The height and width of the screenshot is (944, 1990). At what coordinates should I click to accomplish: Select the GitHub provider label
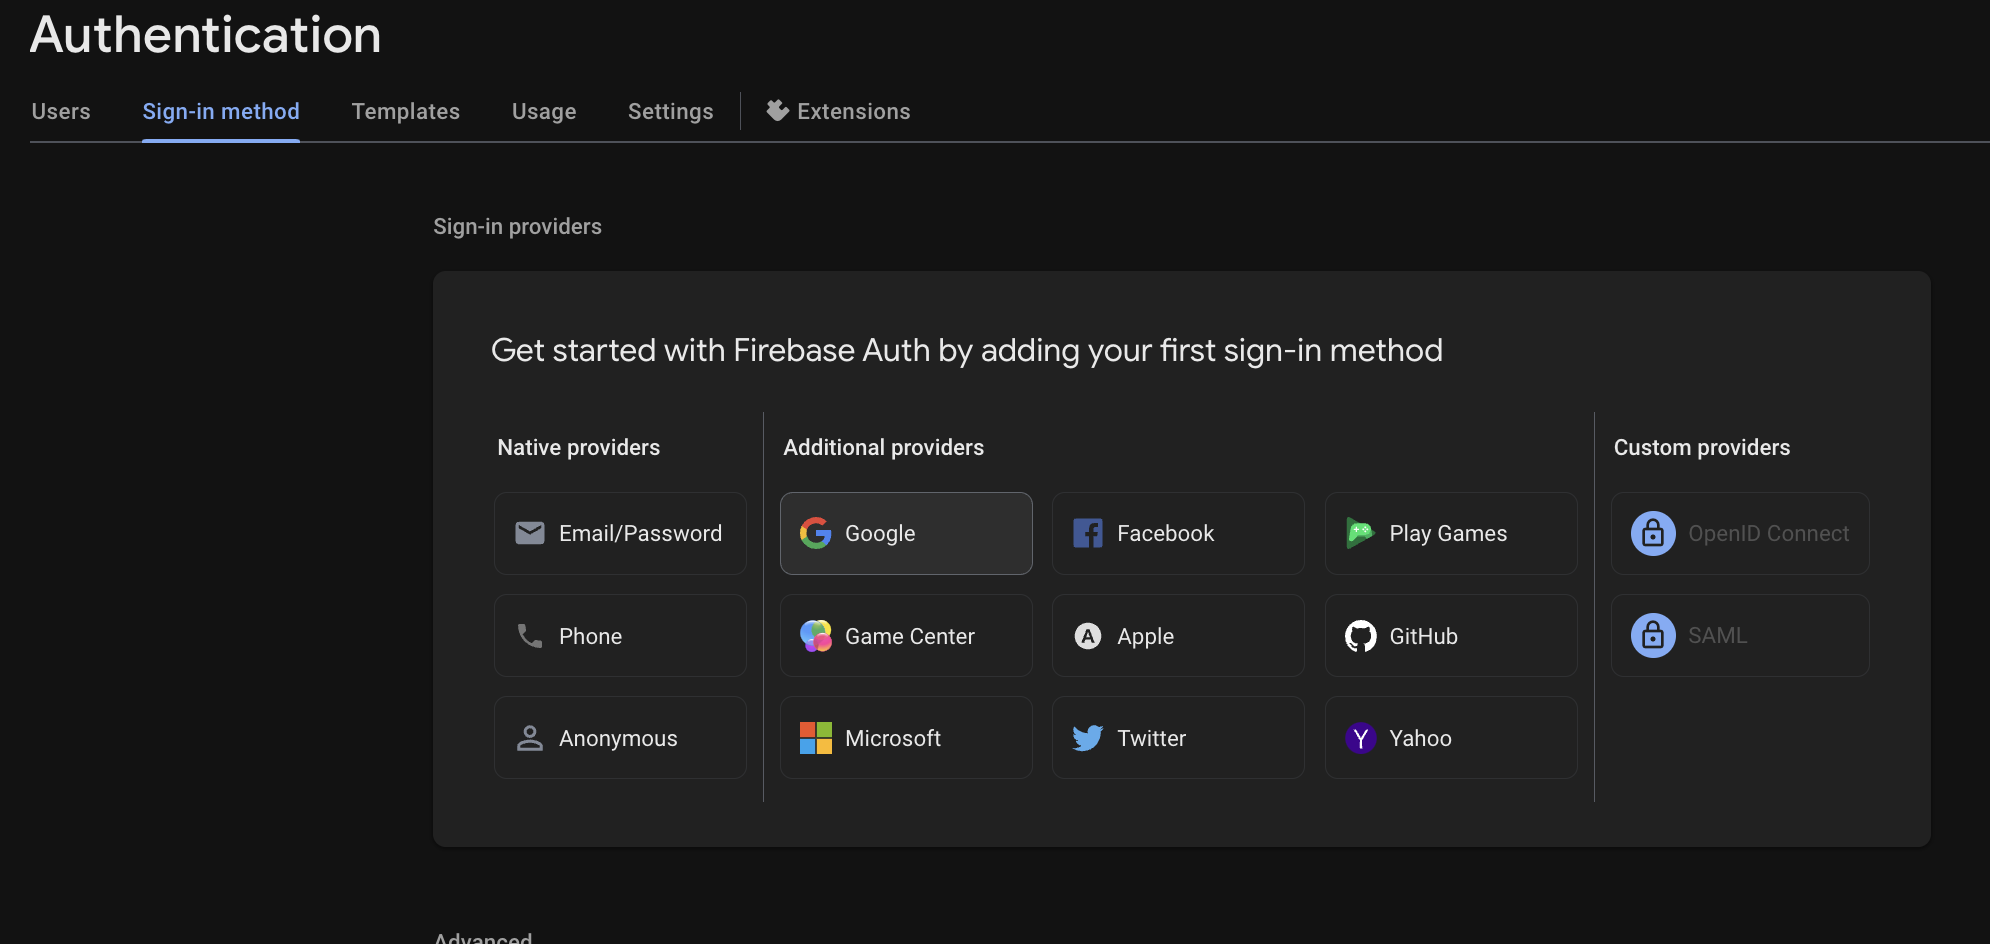click(1424, 636)
